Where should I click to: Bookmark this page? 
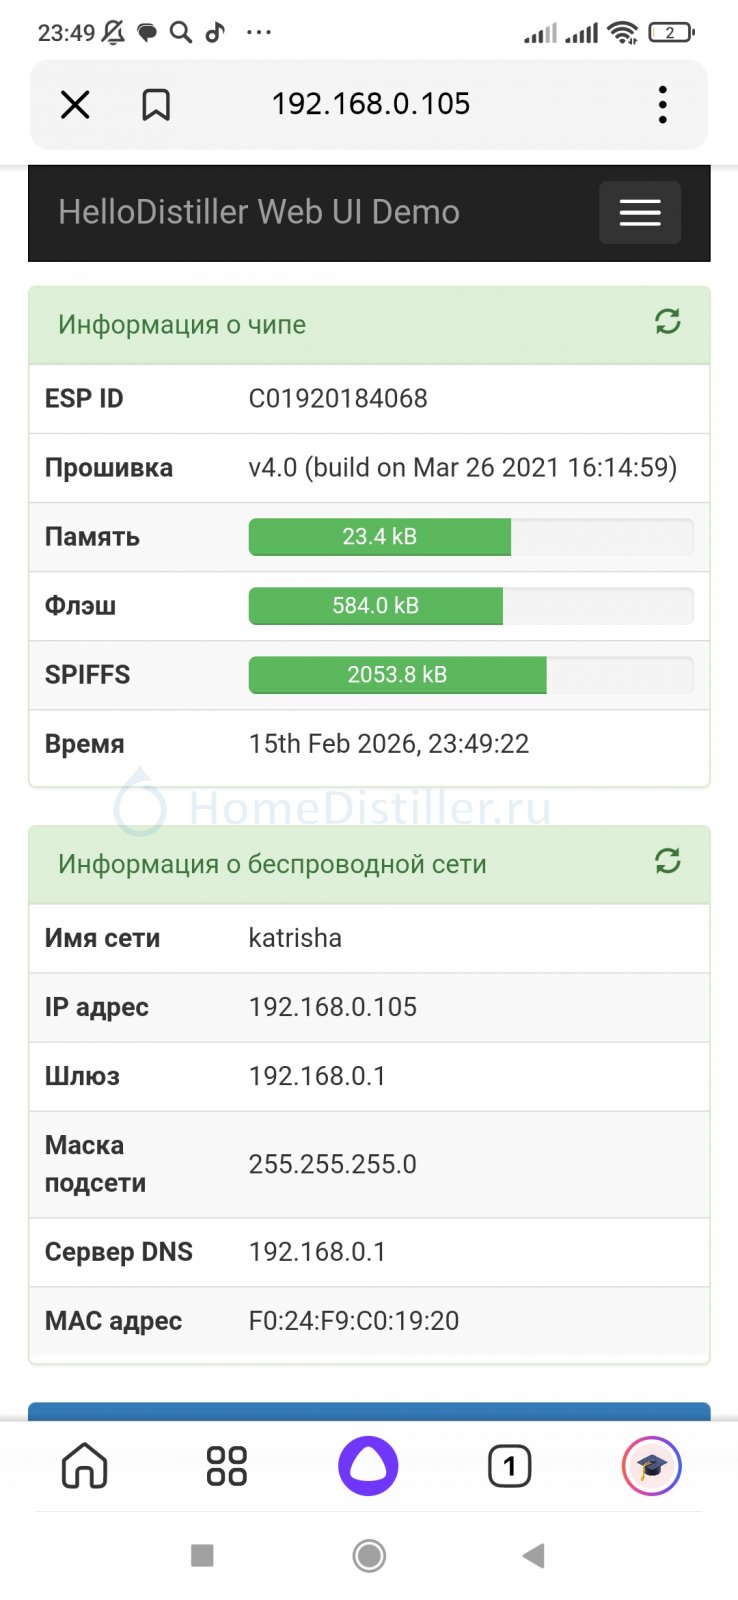[x=156, y=104]
